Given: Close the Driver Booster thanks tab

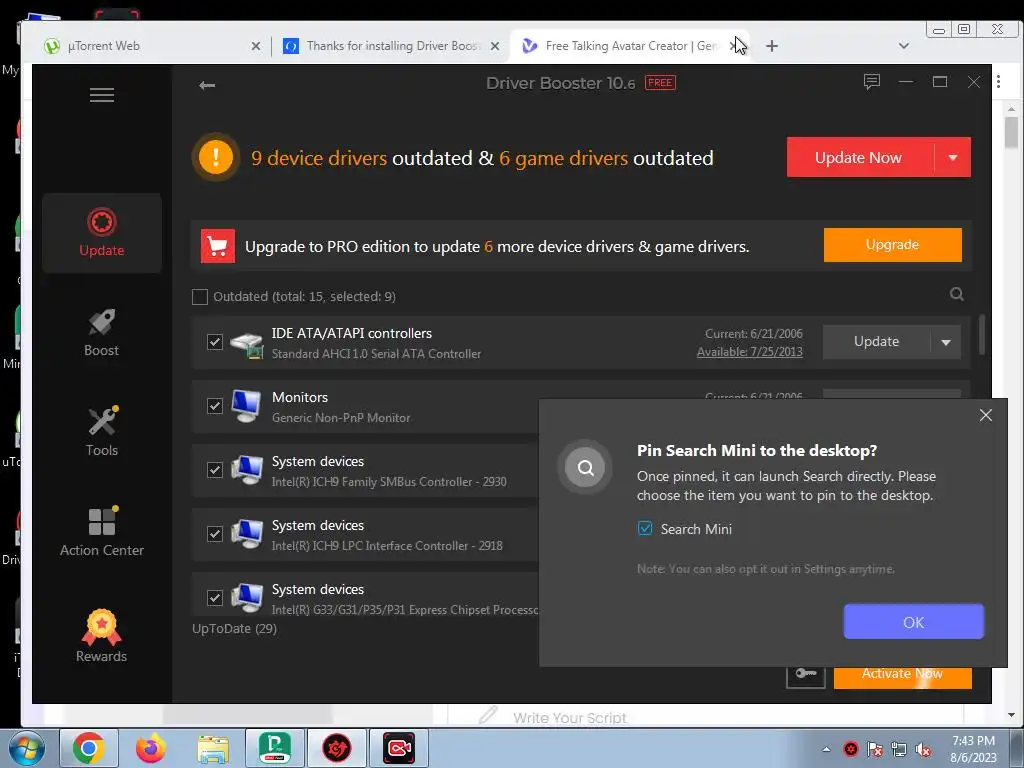Looking at the screenshot, I should tap(495, 46).
